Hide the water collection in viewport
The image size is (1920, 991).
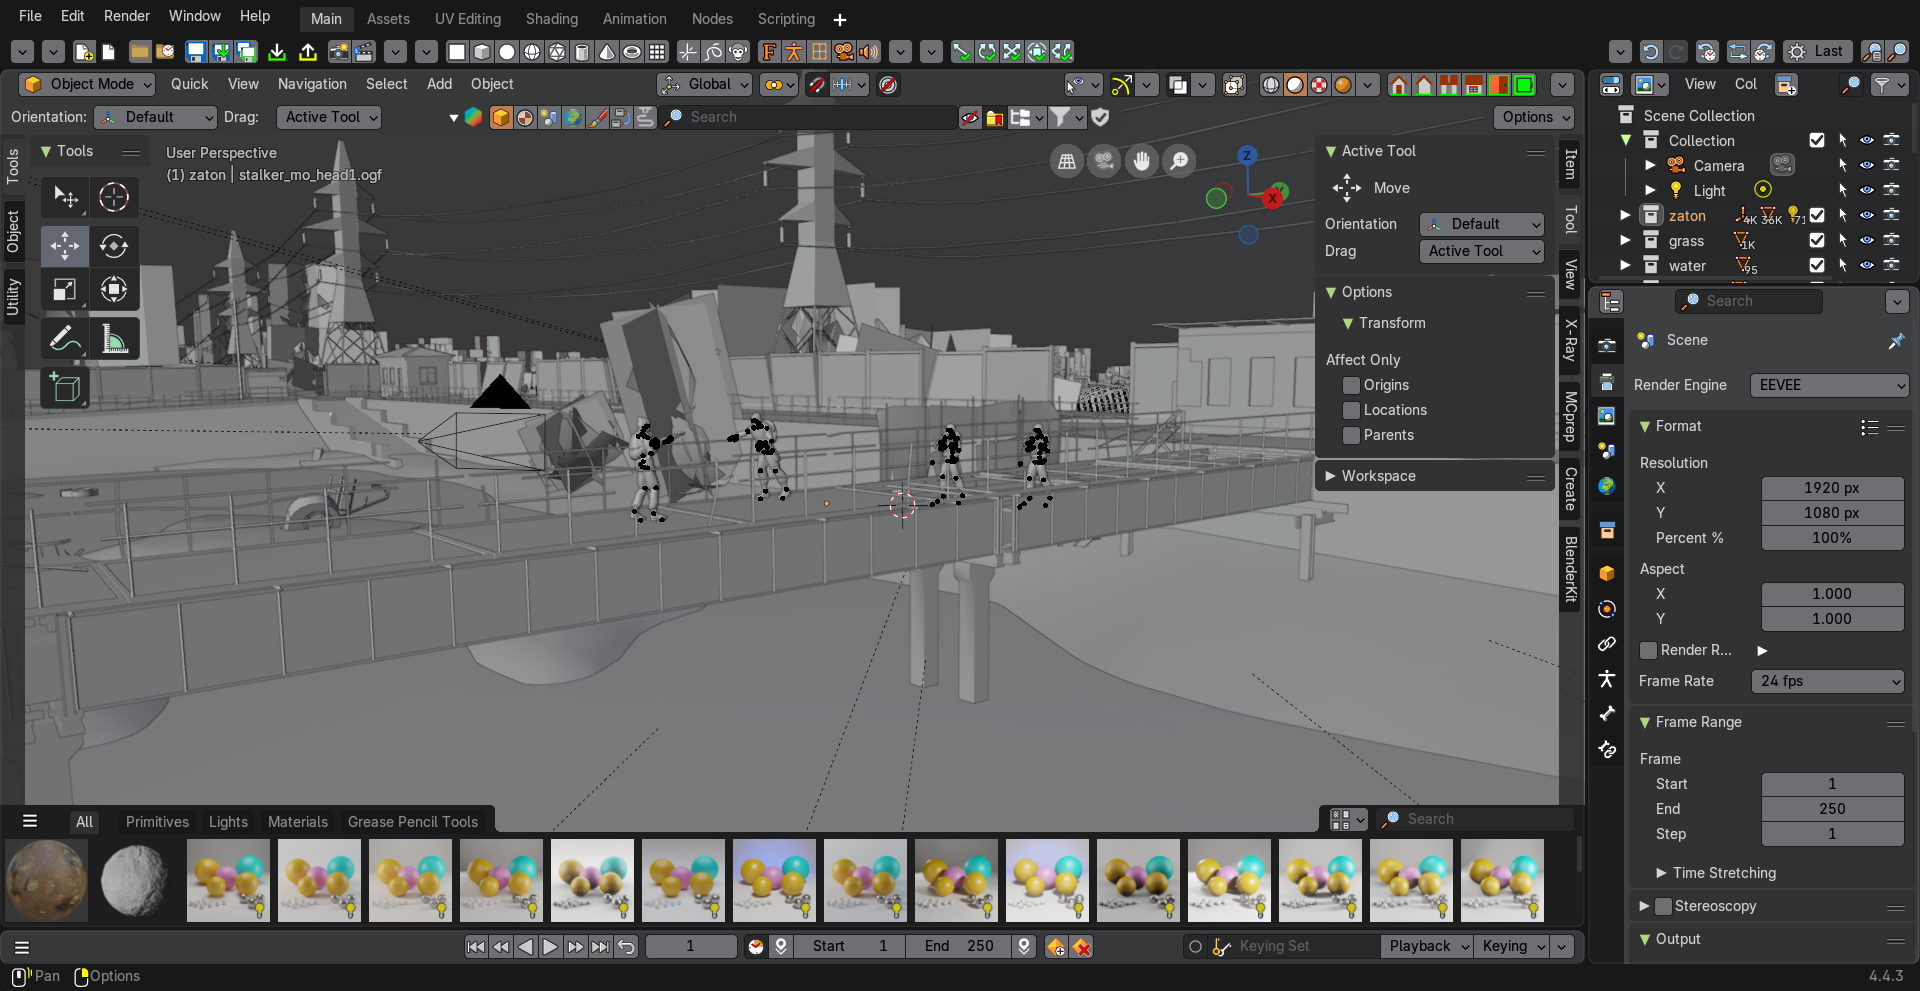[1866, 266]
